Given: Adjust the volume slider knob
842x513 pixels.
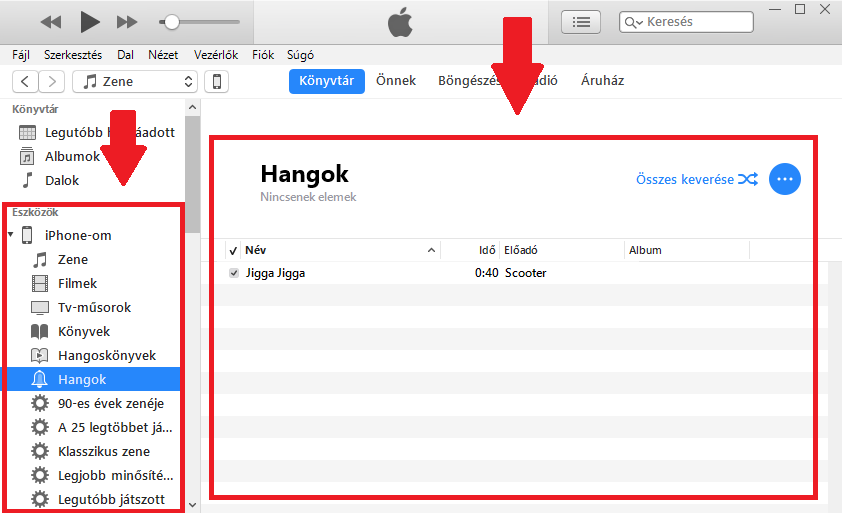Looking at the screenshot, I should coord(171,22).
